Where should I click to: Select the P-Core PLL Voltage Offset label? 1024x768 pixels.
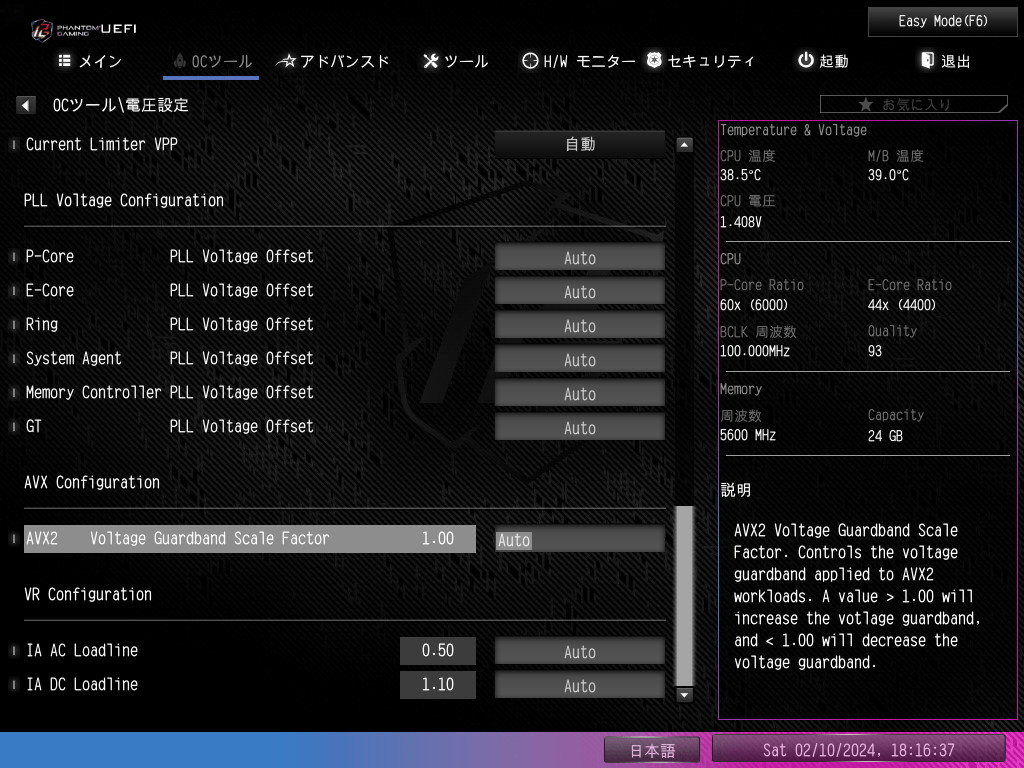pos(169,256)
